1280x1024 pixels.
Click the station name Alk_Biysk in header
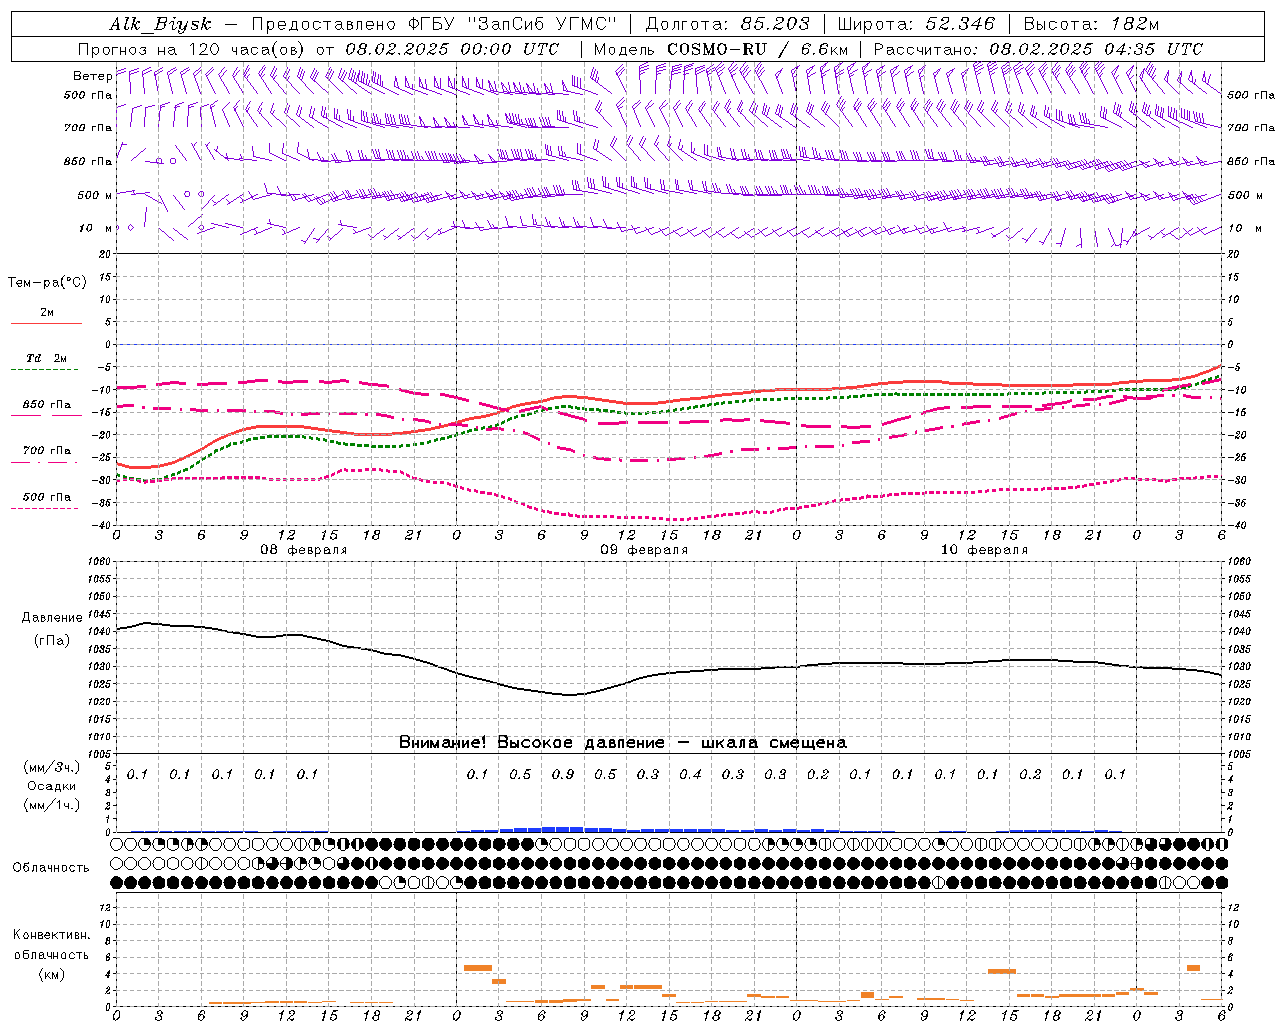point(161,24)
